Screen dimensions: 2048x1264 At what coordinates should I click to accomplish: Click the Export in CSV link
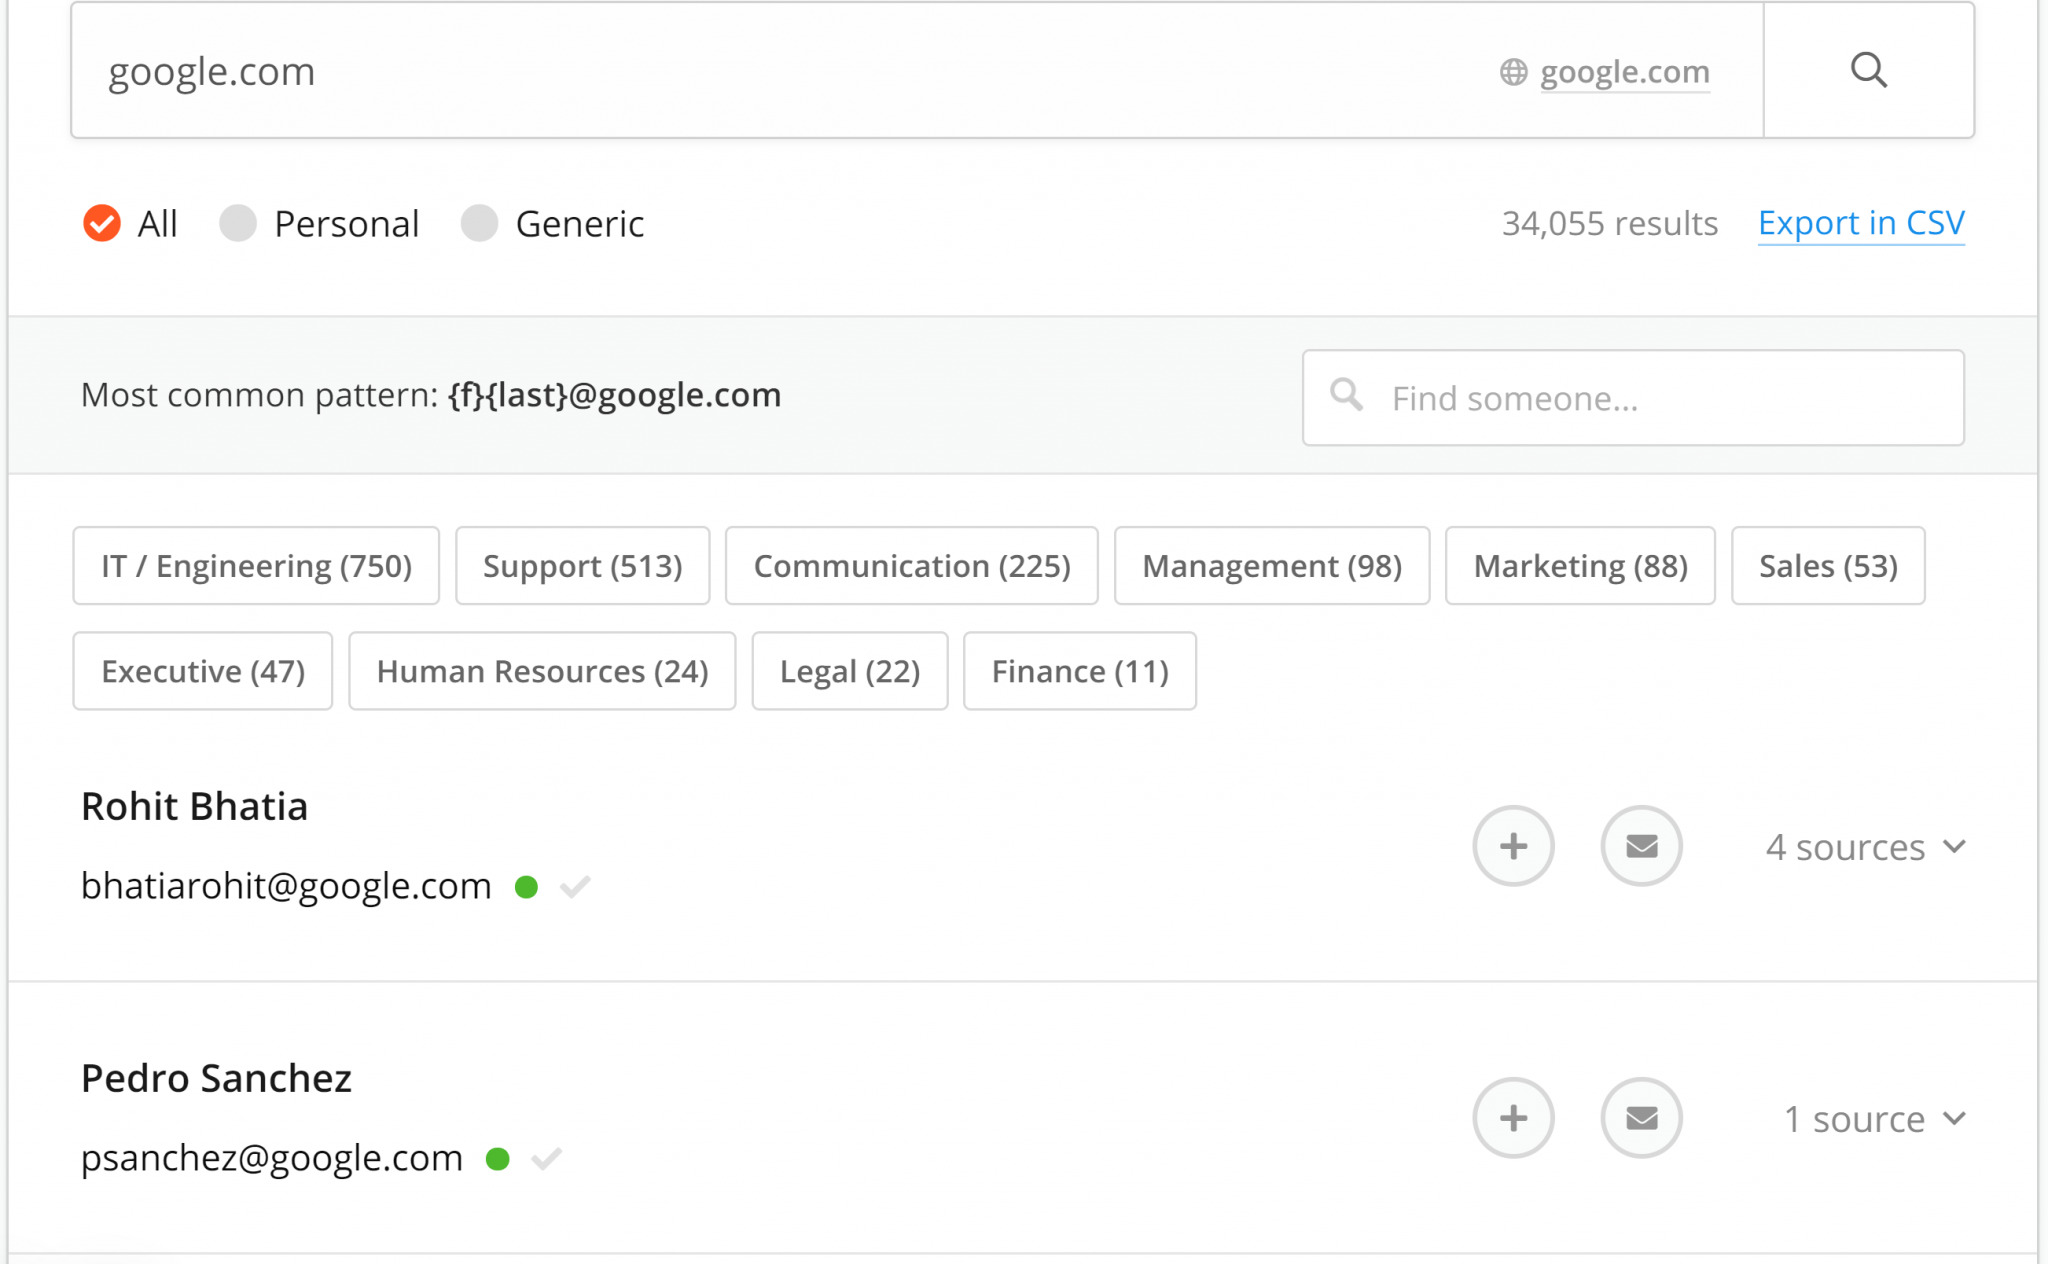pyautogui.click(x=1861, y=222)
